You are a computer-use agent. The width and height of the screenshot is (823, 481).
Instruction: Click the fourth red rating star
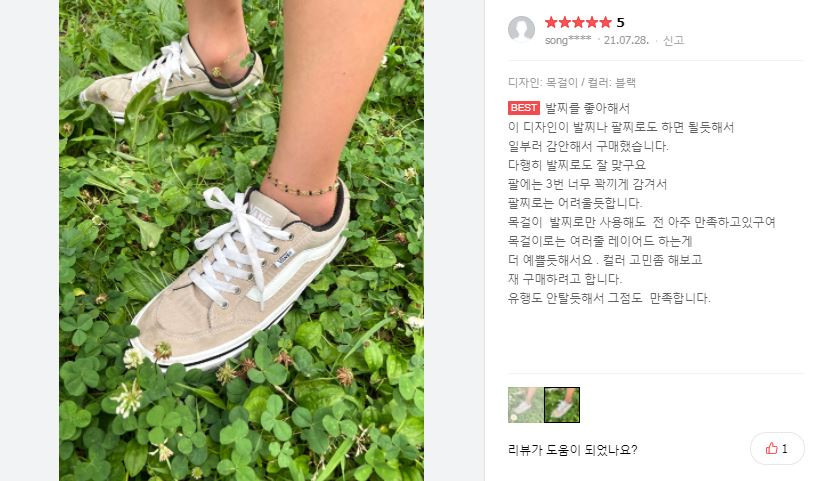[x=592, y=22]
